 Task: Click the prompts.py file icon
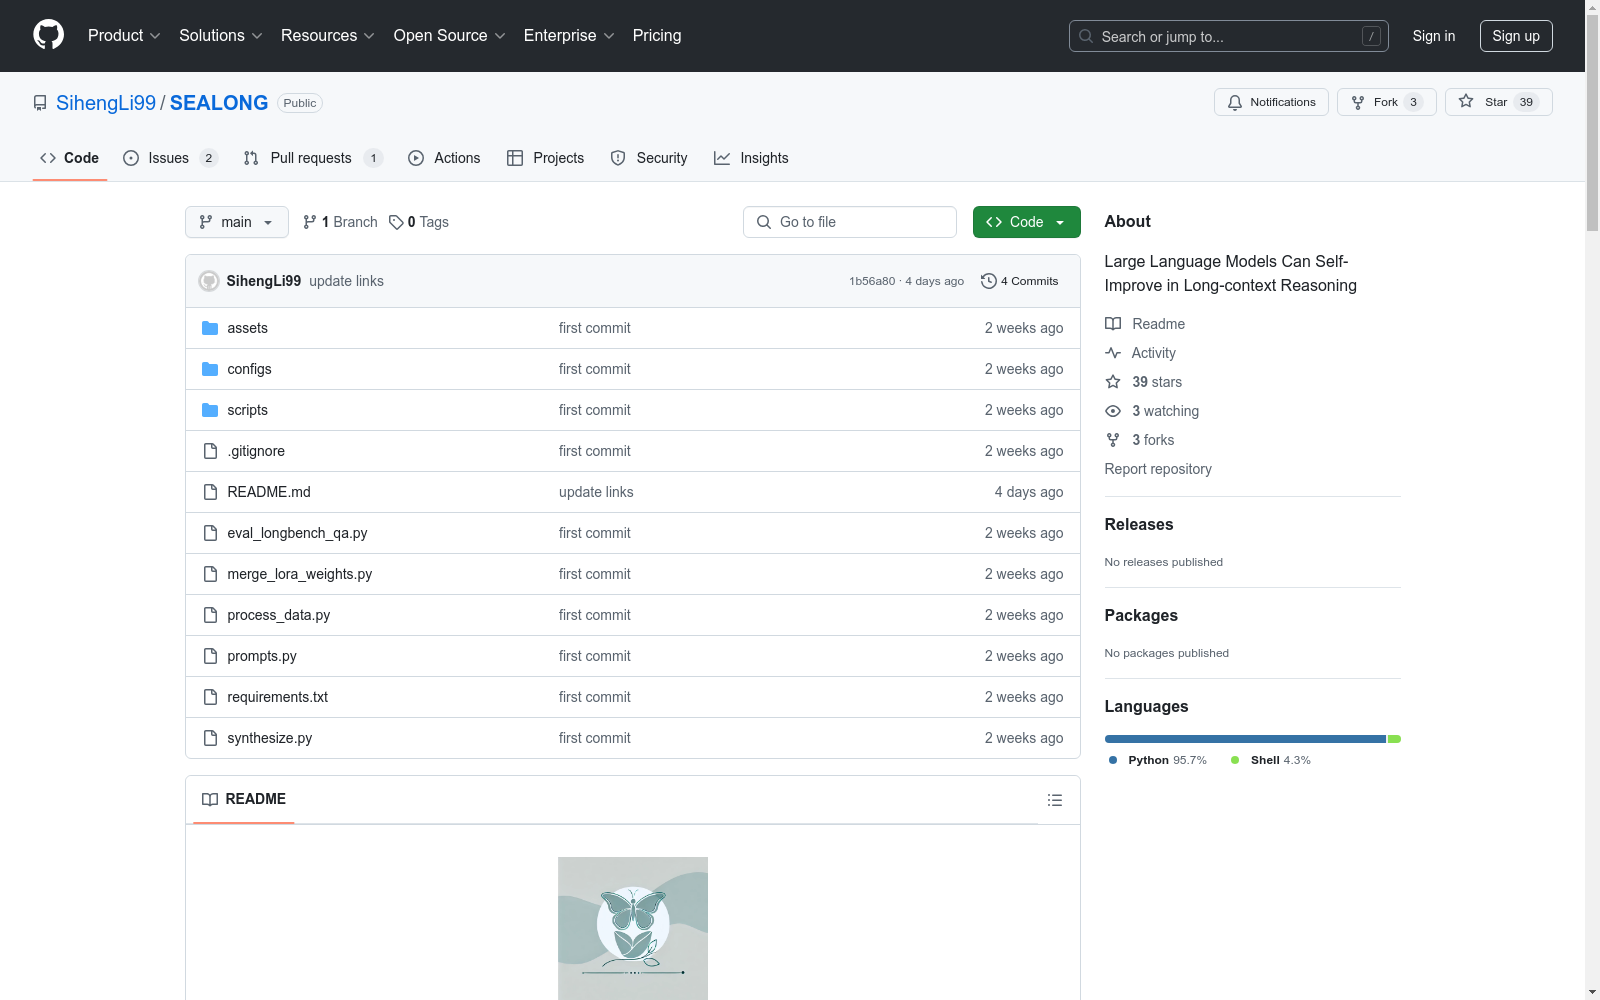(x=210, y=656)
